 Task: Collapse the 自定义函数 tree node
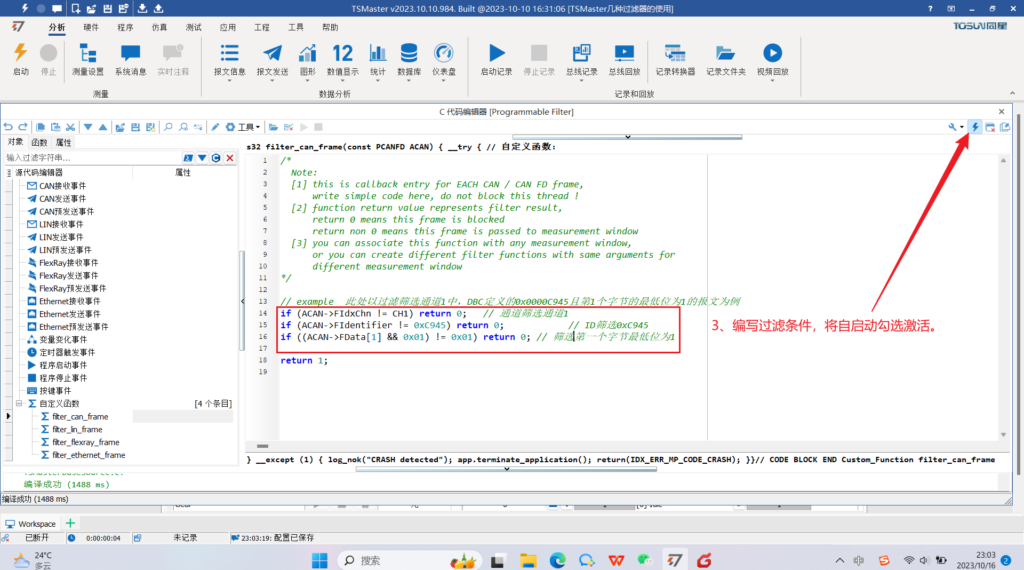[x=18, y=403]
